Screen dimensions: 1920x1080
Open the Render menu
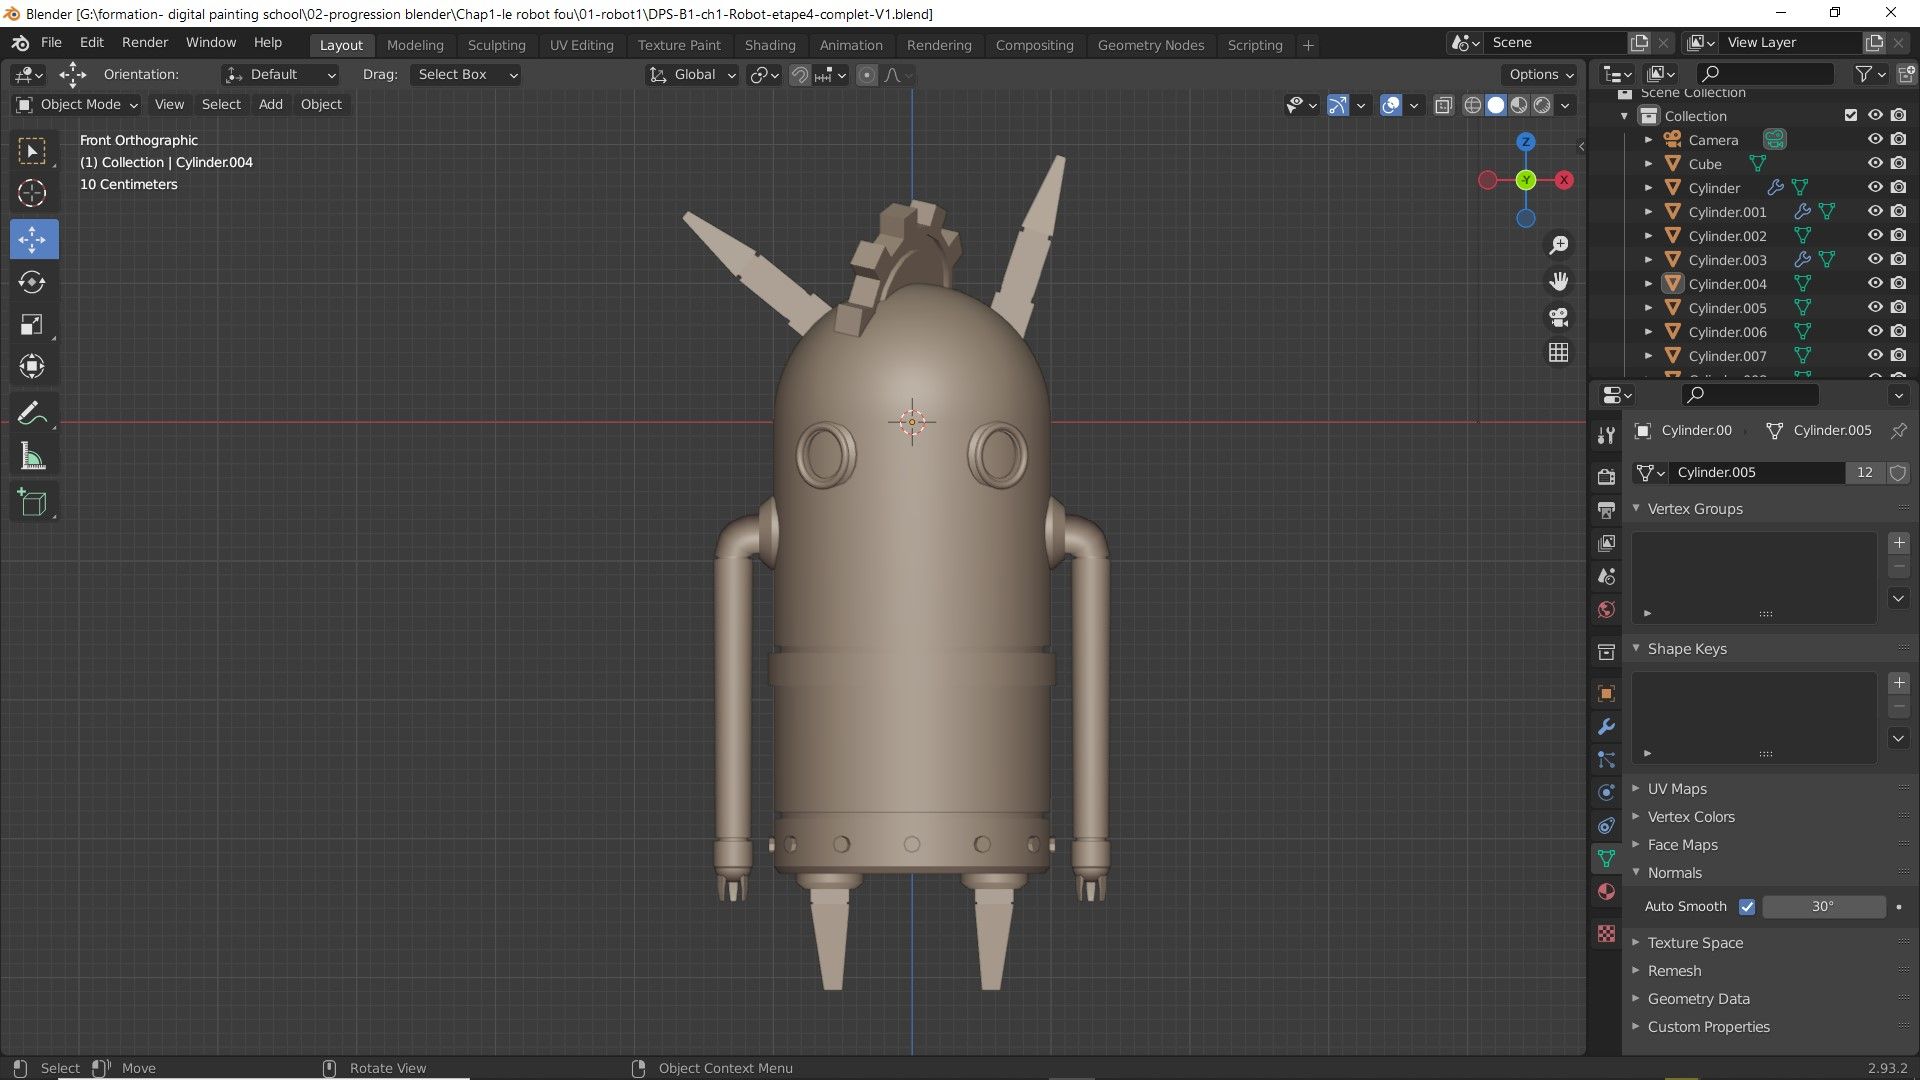click(x=145, y=43)
